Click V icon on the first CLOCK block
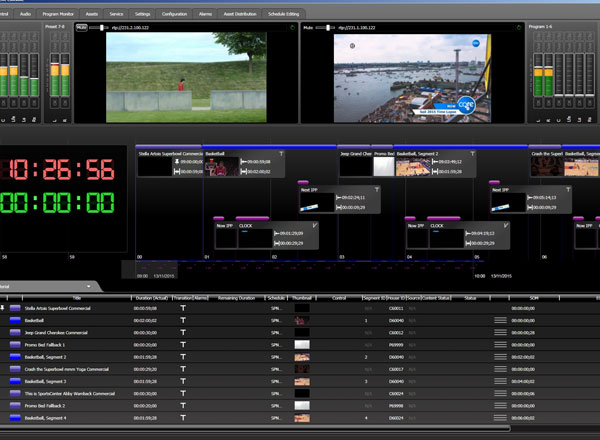 (315, 226)
